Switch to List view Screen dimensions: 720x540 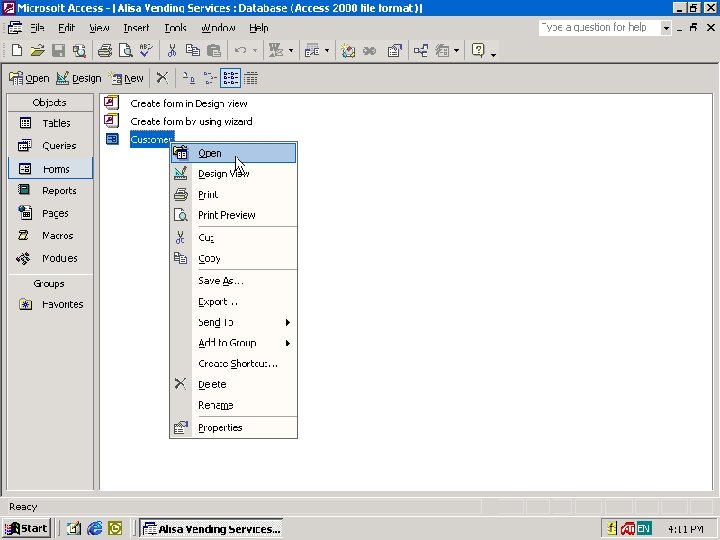(230, 78)
